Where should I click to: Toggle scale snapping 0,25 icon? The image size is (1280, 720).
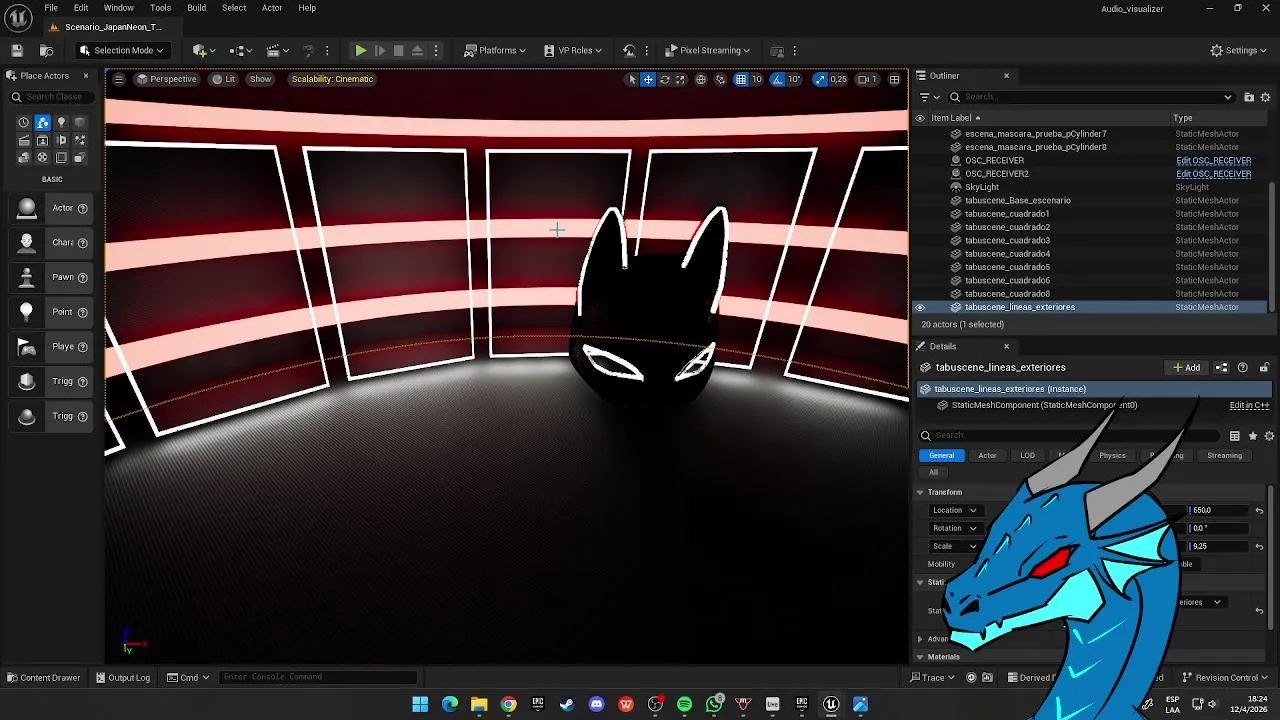[820, 79]
